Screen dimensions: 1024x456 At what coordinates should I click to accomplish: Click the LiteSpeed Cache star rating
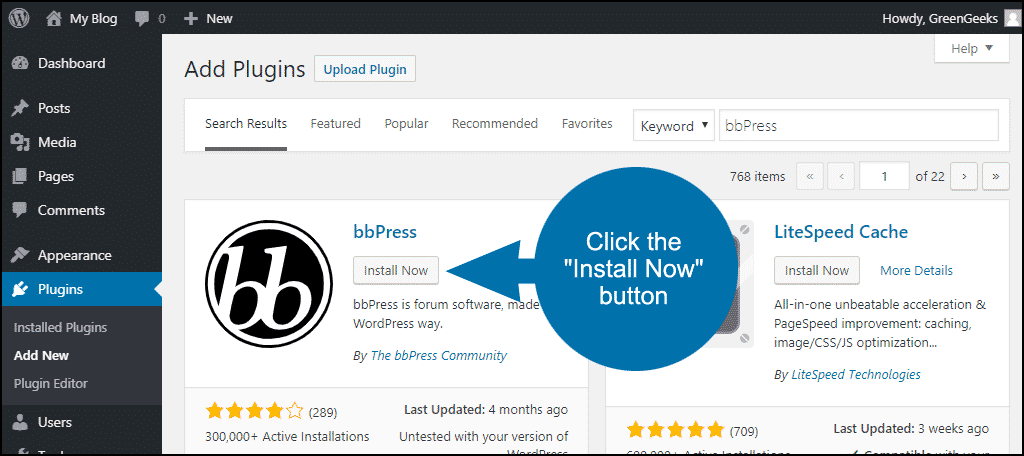675,431
